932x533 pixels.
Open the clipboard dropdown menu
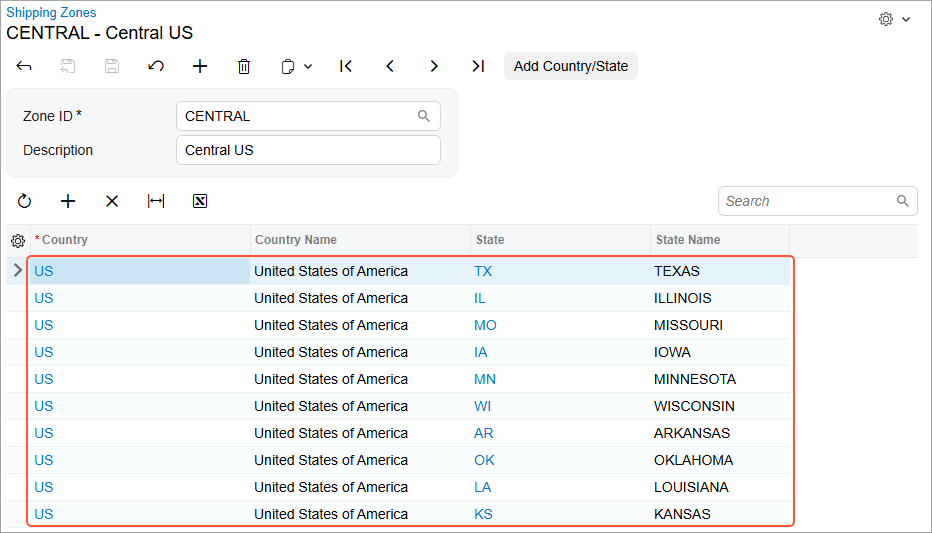click(296, 66)
